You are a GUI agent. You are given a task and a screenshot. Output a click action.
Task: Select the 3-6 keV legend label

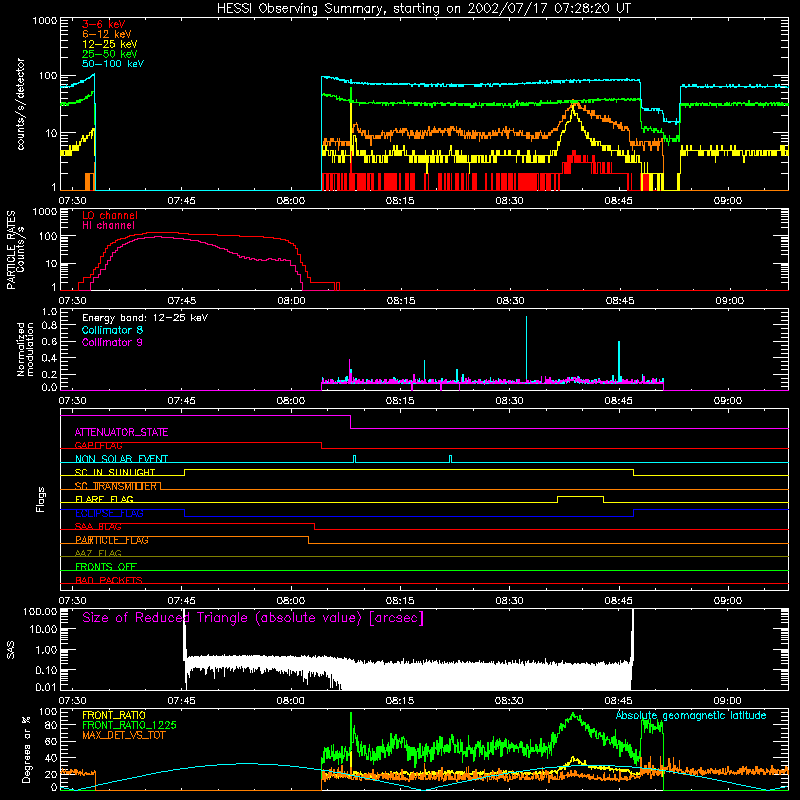[x=103, y=24]
